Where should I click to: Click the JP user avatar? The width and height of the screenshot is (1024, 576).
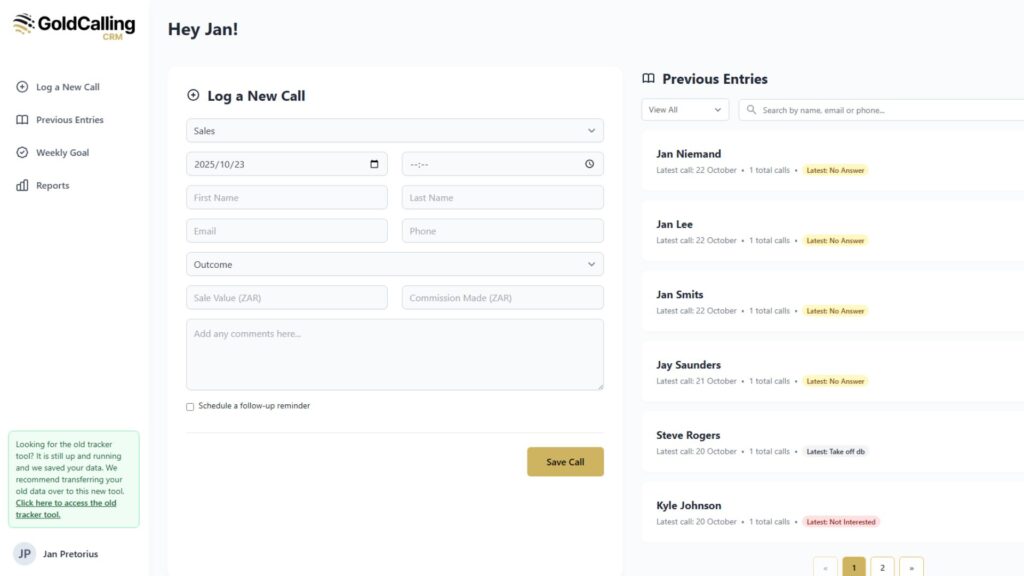pyautogui.click(x=25, y=553)
